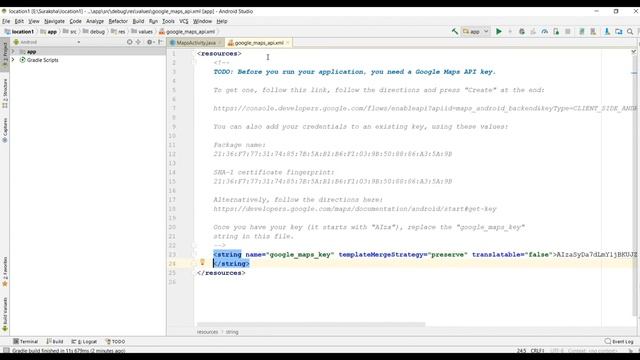Toggle the Logcat tool window
640x360 pixels.
(x=84, y=341)
